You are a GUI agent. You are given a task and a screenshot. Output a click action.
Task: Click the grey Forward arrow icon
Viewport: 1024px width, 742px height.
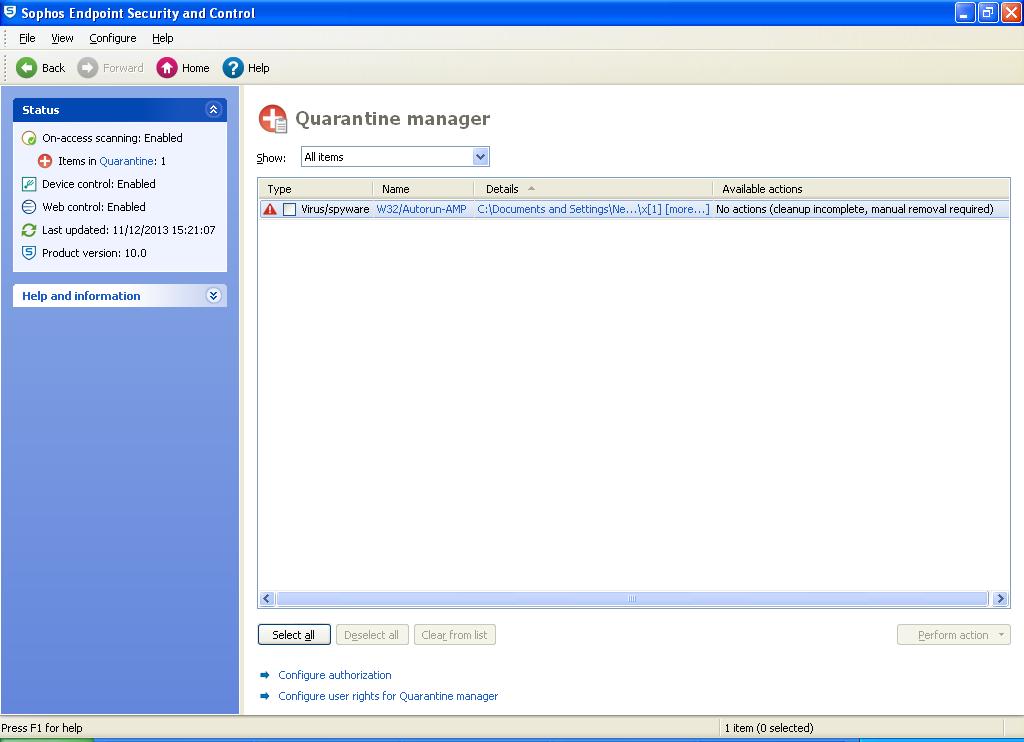click(x=88, y=68)
